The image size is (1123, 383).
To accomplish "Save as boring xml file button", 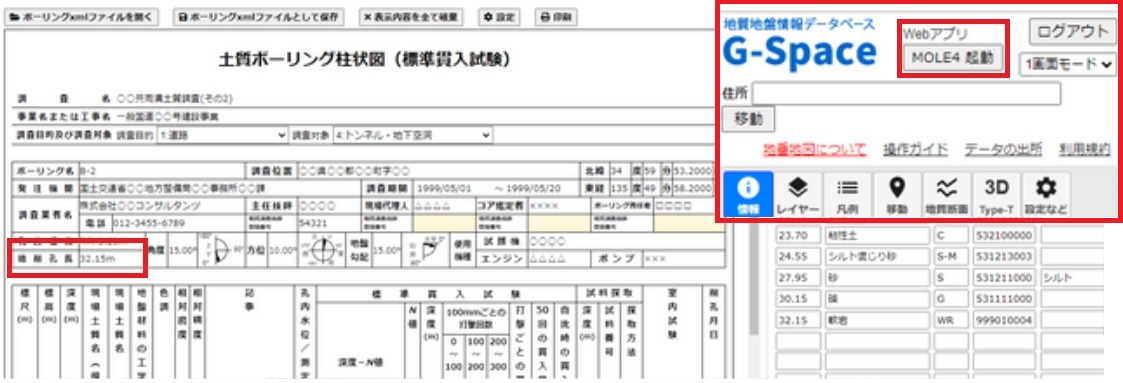I will [x=259, y=17].
